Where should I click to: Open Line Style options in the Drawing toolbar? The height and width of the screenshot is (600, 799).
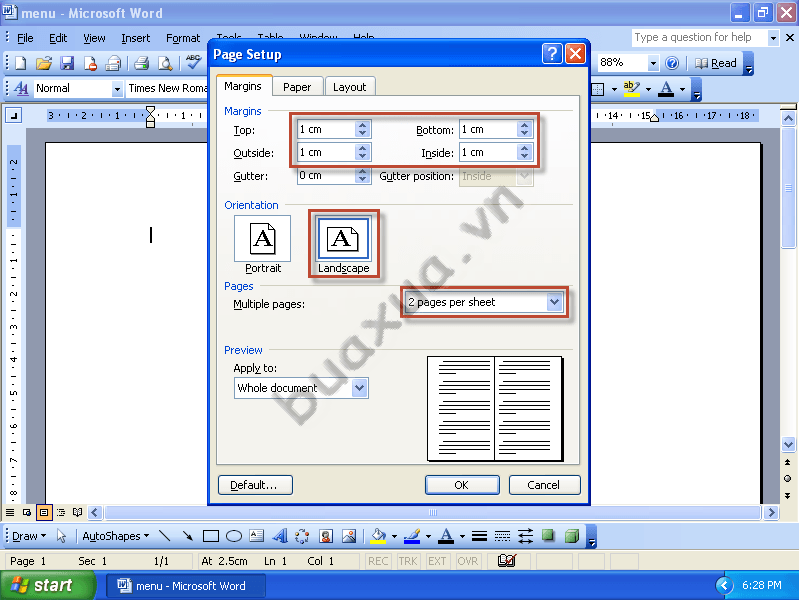[x=479, y=536]
